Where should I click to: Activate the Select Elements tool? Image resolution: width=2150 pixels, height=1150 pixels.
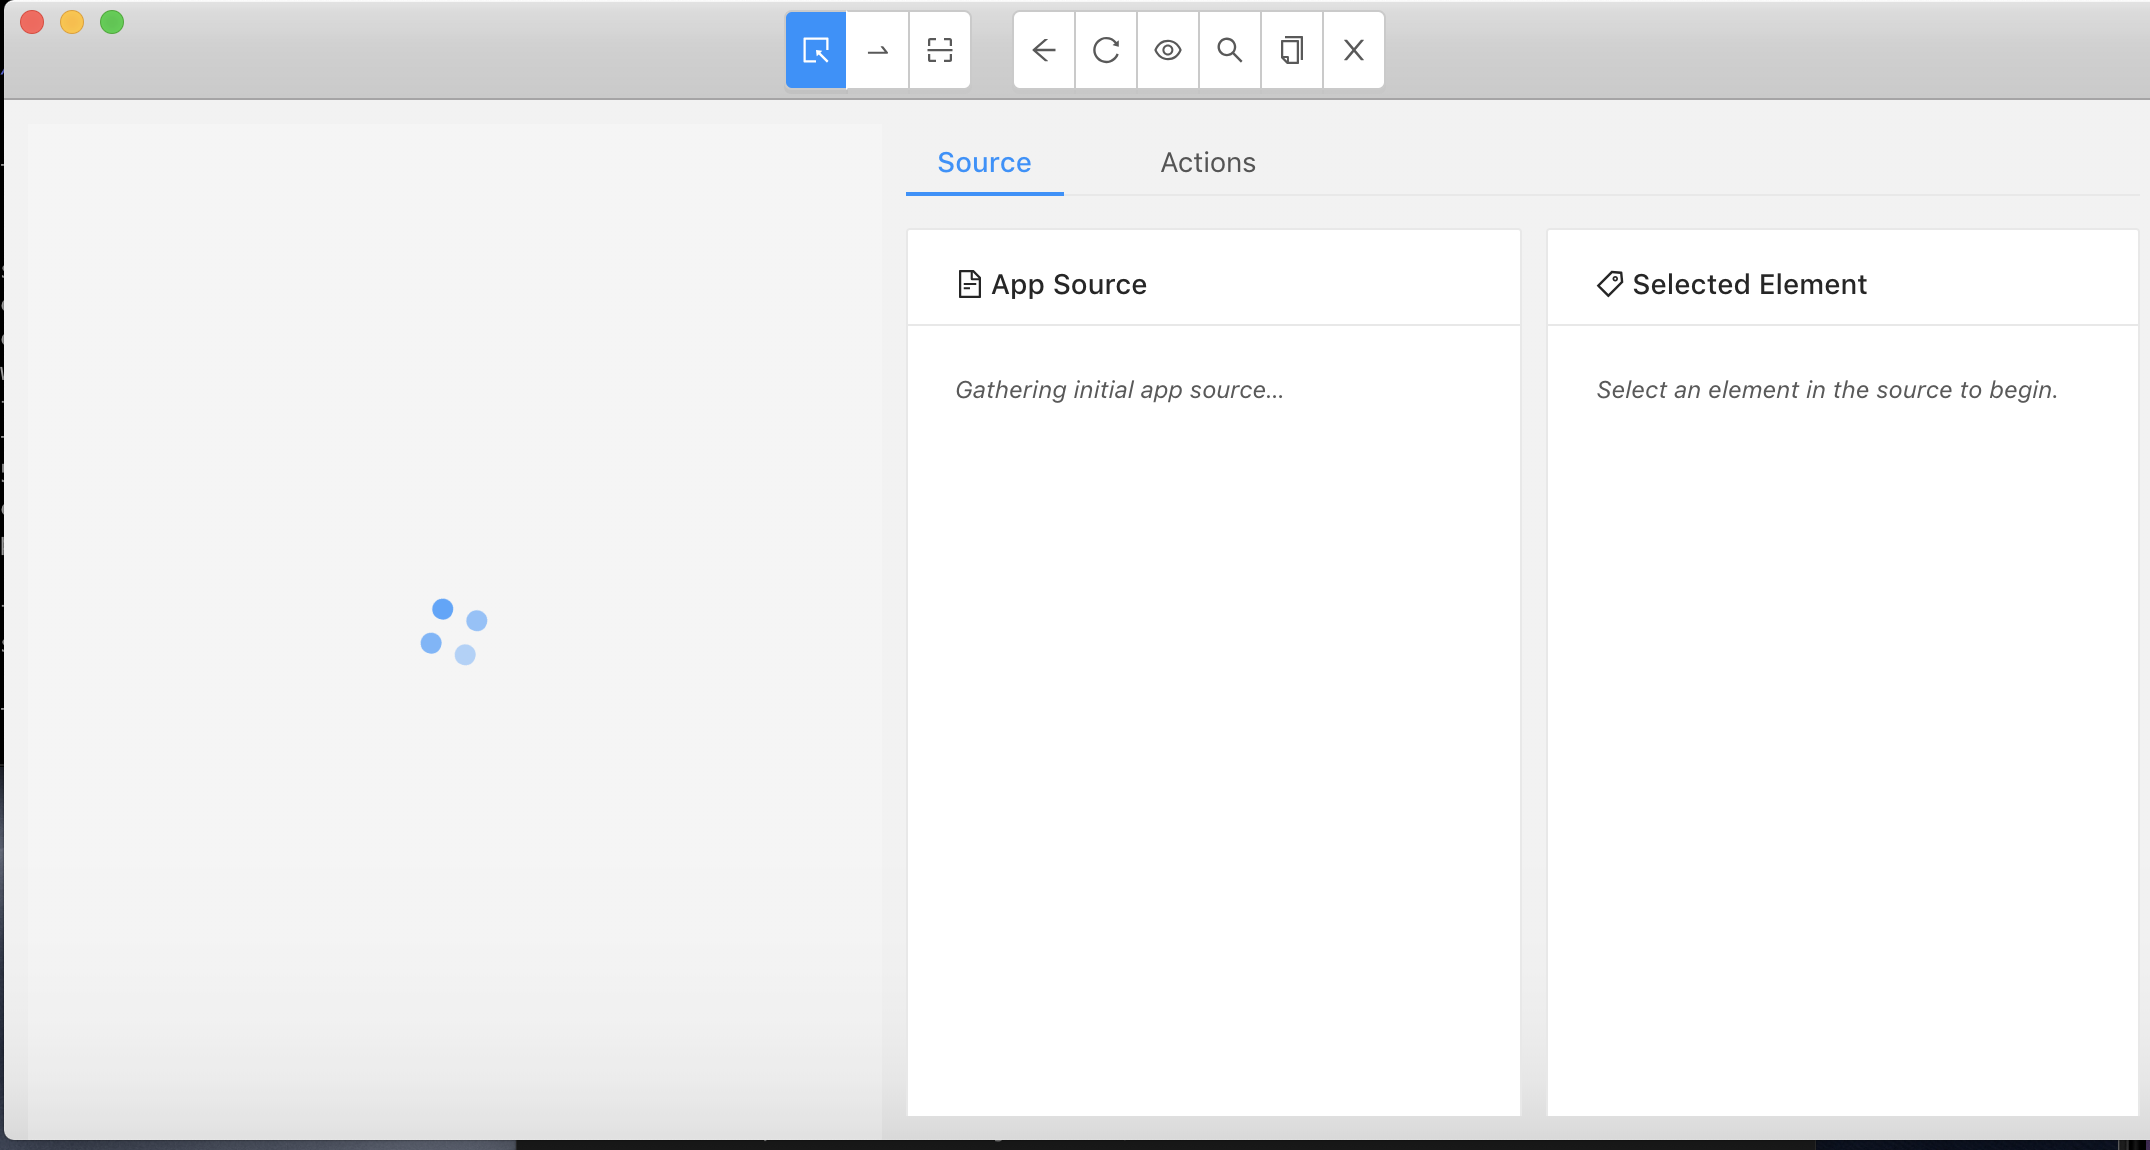[816, 50]
